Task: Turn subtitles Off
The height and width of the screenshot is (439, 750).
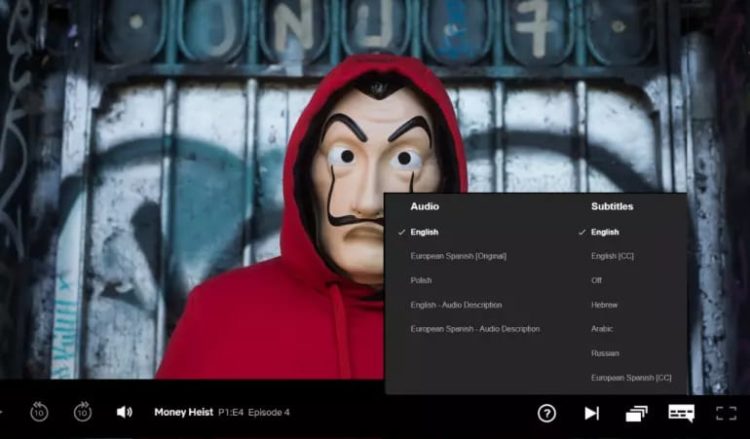Action: 596,280
